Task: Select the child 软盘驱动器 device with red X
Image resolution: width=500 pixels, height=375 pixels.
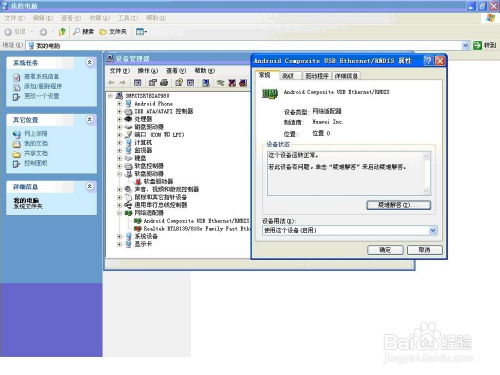Action: (x=158, y=181)
